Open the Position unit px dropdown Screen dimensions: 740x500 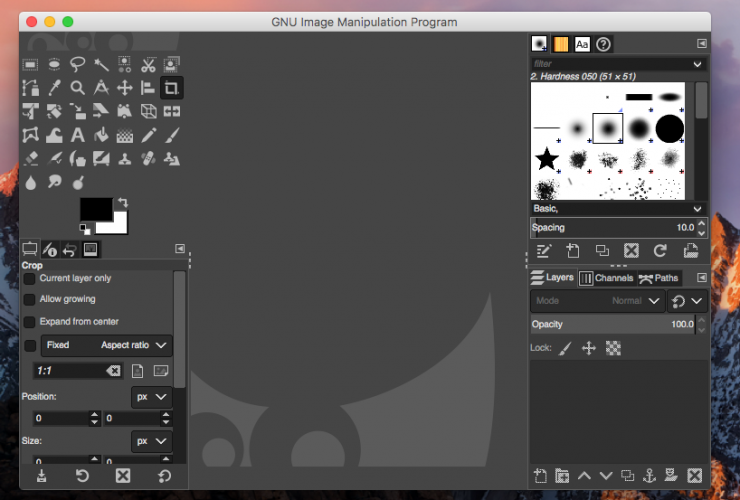151,397
